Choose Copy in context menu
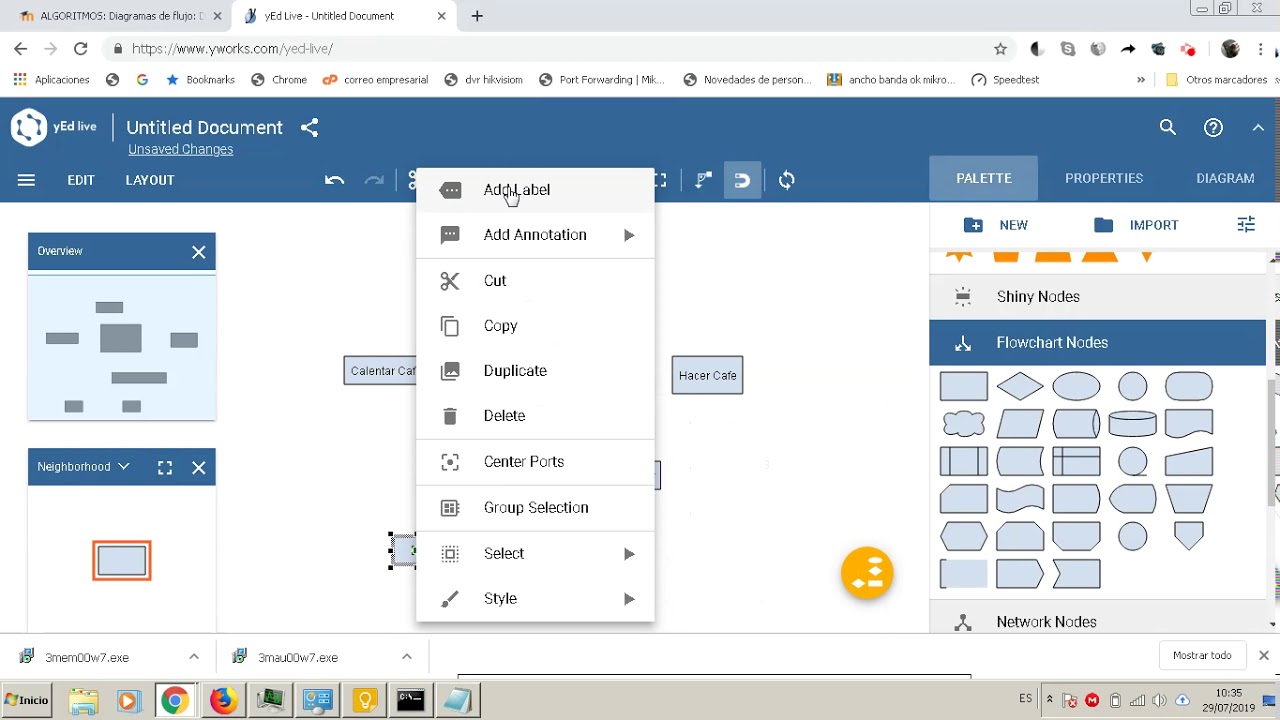The height and width of the screenshot is (720, 1280). (x=535, y=326)
